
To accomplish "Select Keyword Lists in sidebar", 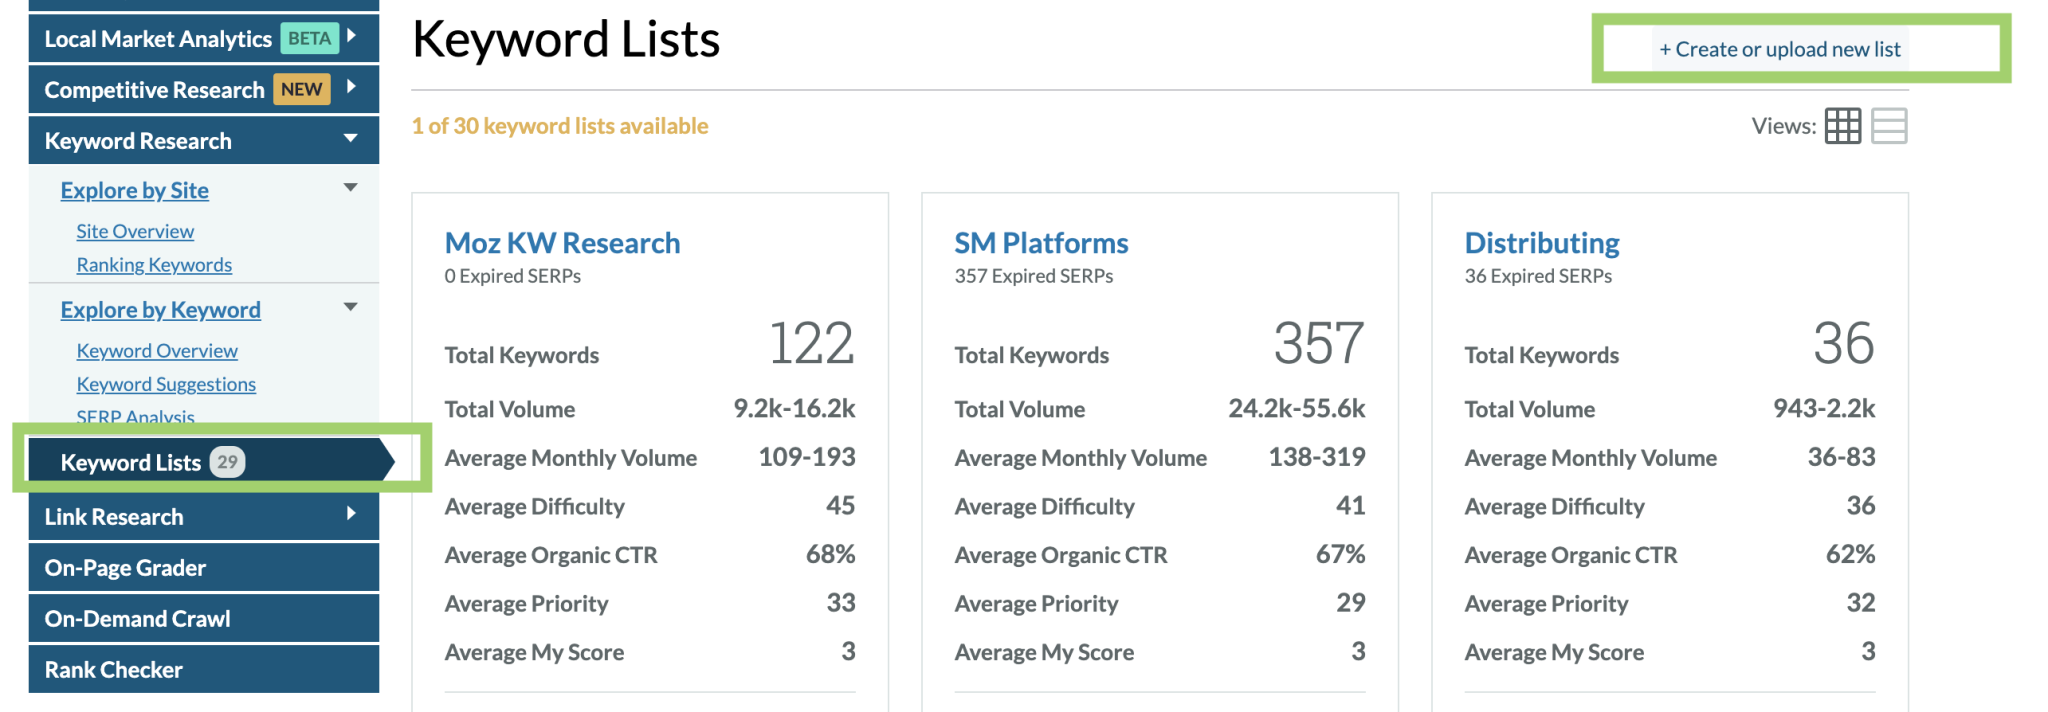I will [x=212, y=461].
